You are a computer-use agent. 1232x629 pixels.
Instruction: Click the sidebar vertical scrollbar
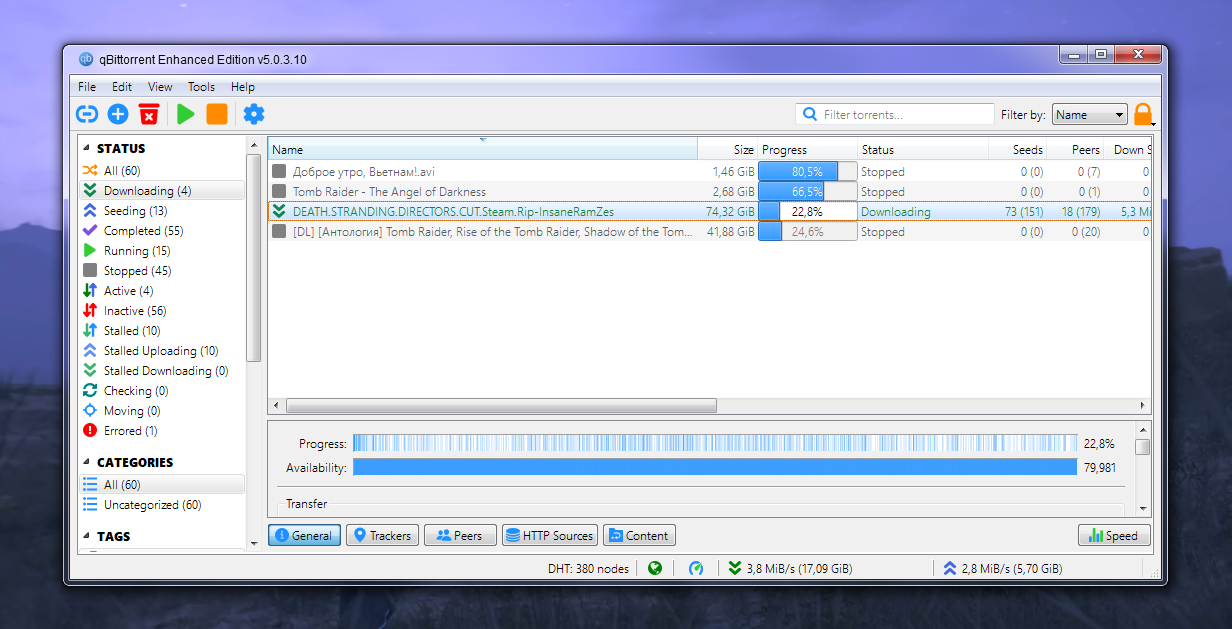click(x=254, y=257)
